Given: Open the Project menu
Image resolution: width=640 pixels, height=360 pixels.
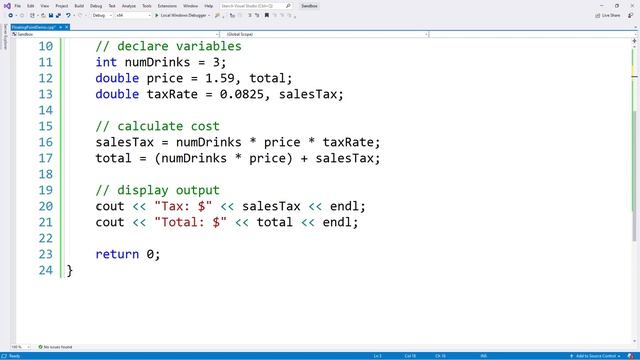Looking at the screenshot, I should (62, 6).
